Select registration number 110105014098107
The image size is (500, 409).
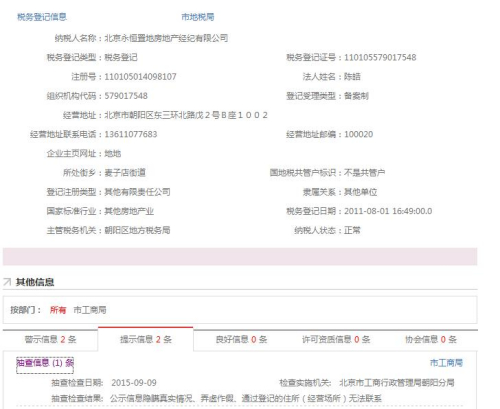pos(140,77)
